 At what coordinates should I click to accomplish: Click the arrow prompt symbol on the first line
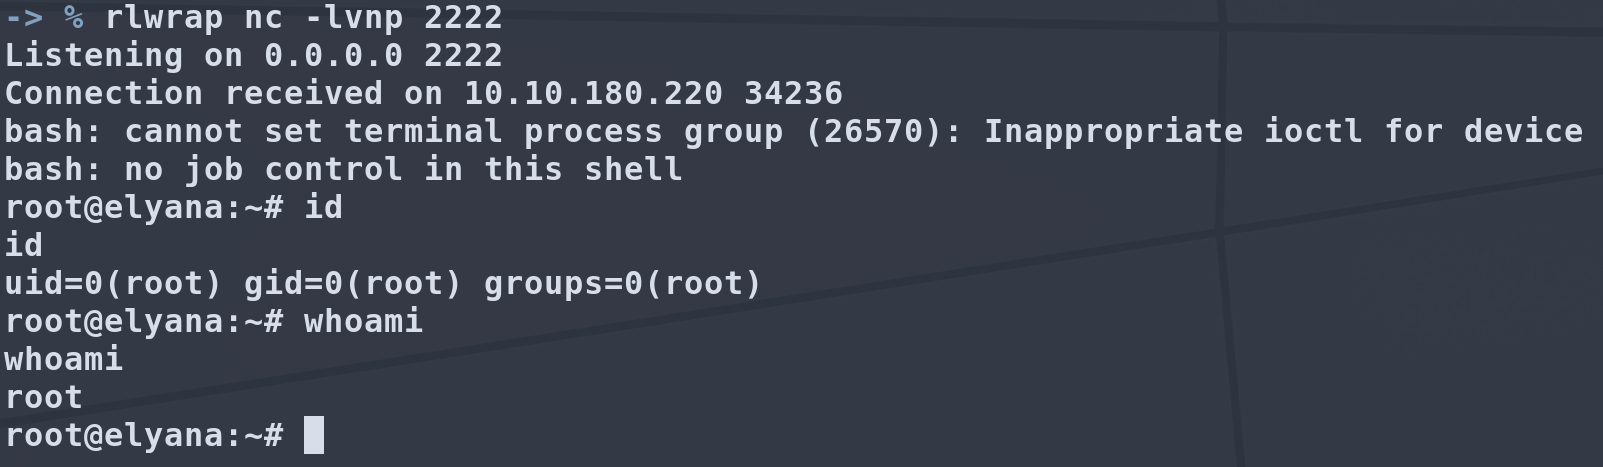[24, 17]
